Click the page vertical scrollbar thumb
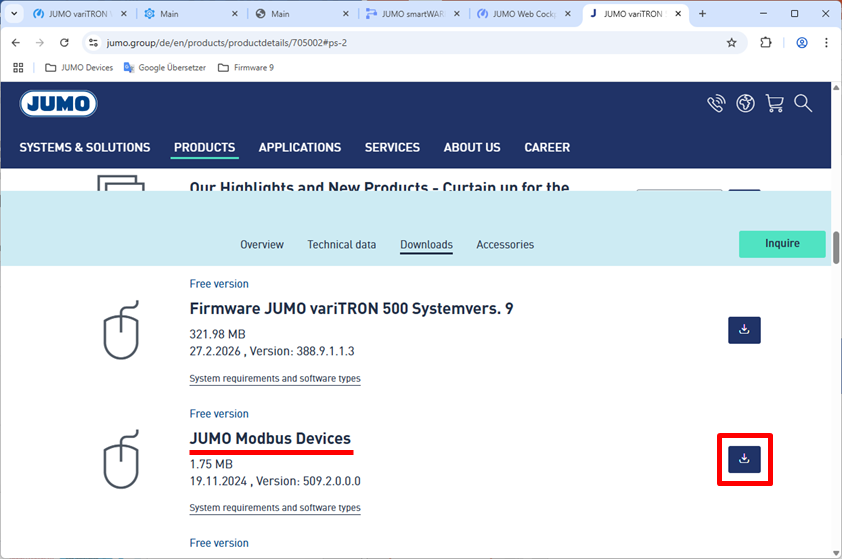Image resolution: width=842 pixels, height=559 pixels. click(x=836, y=248)
